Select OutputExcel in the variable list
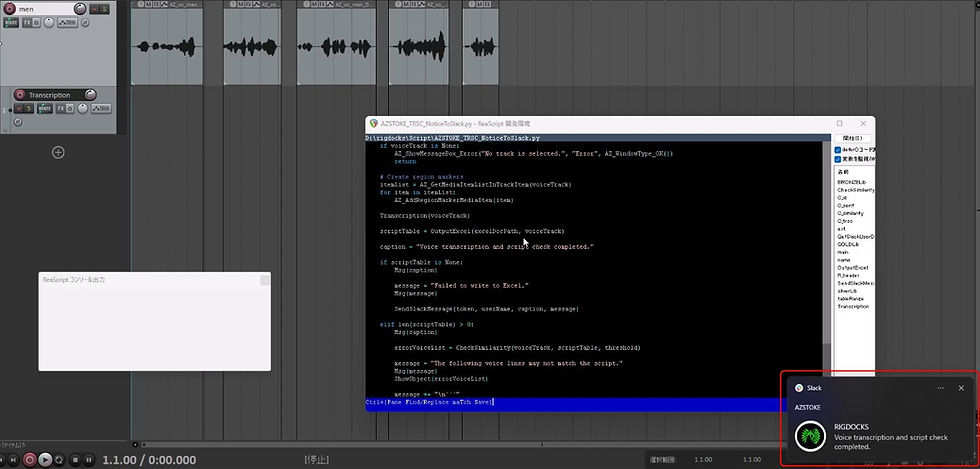Viewport: 980px width, 469px height. [853, 268]
